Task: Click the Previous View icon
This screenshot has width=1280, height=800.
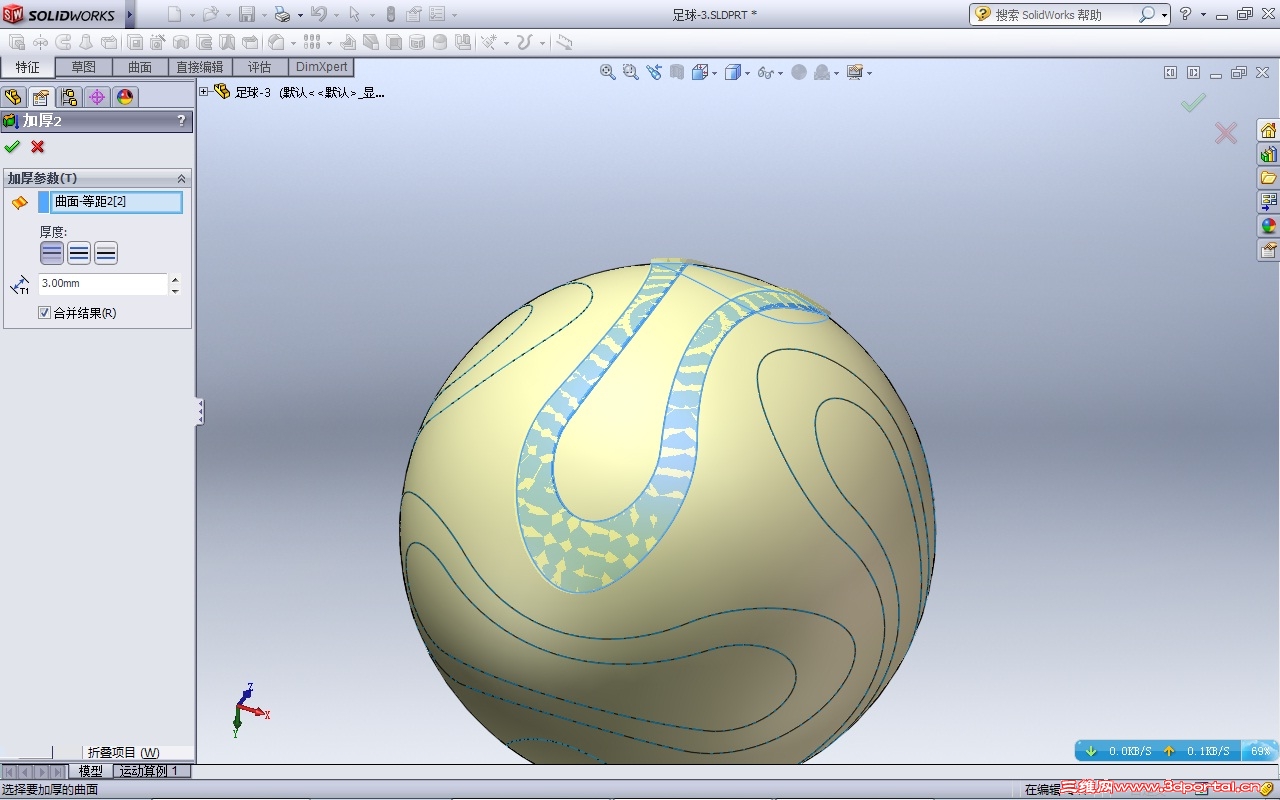Action: (654, 72)
